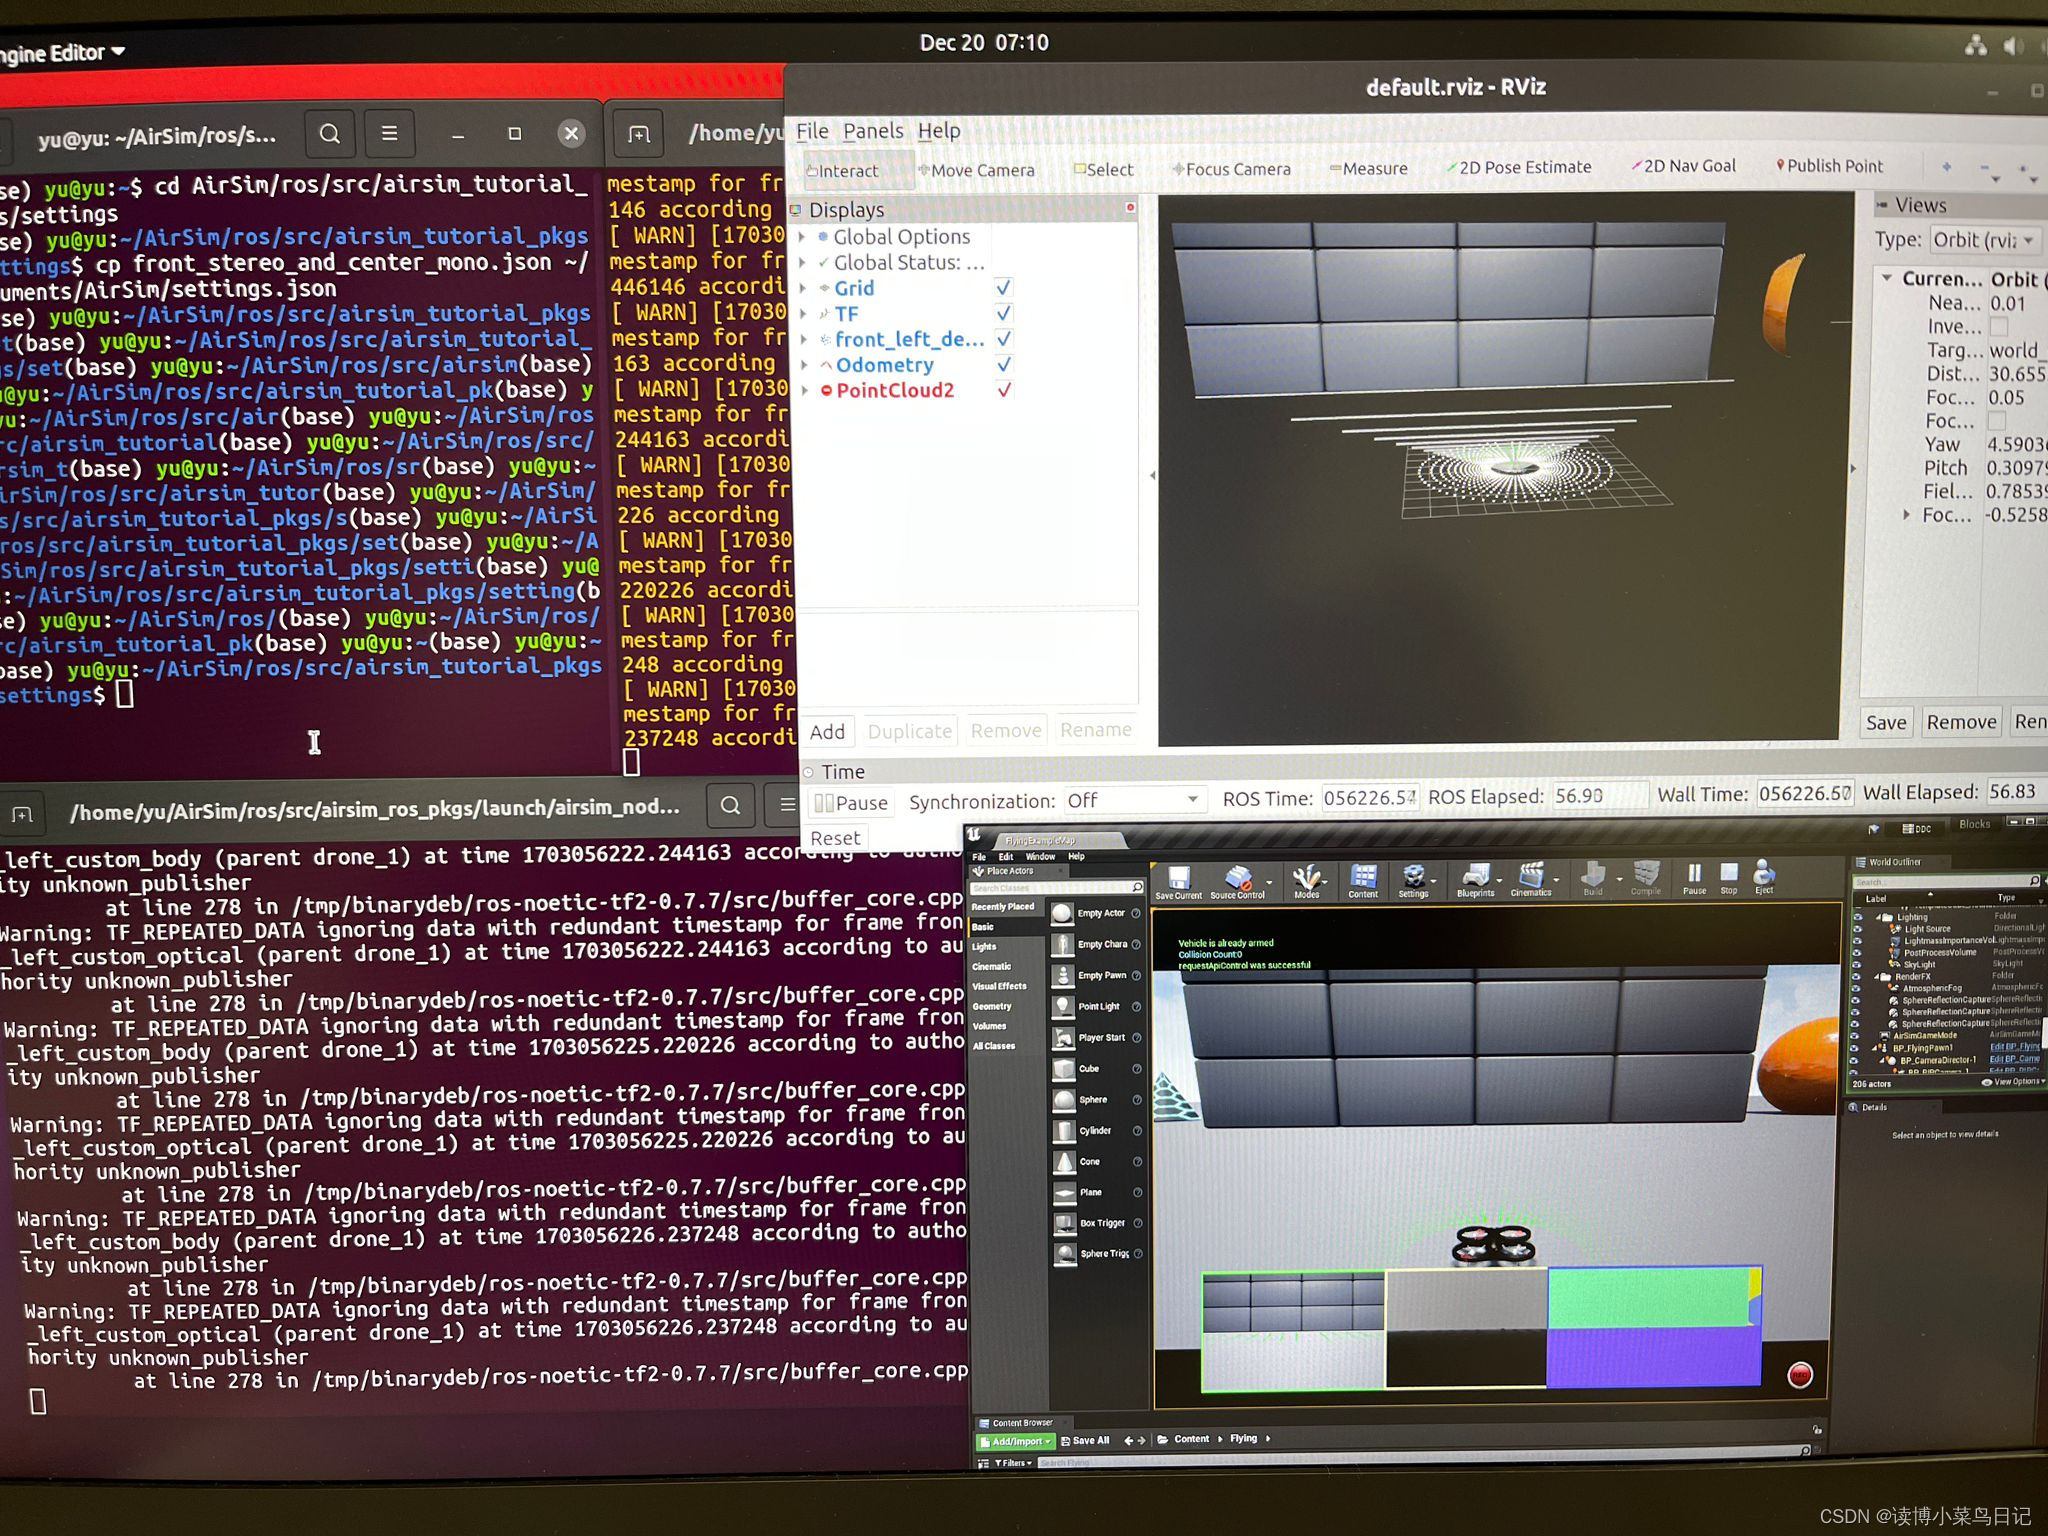Viewport: 2048px width, 1536px height.
Task: Select the 2D Nav Goal tool
Action: [x=1685, y=166]
